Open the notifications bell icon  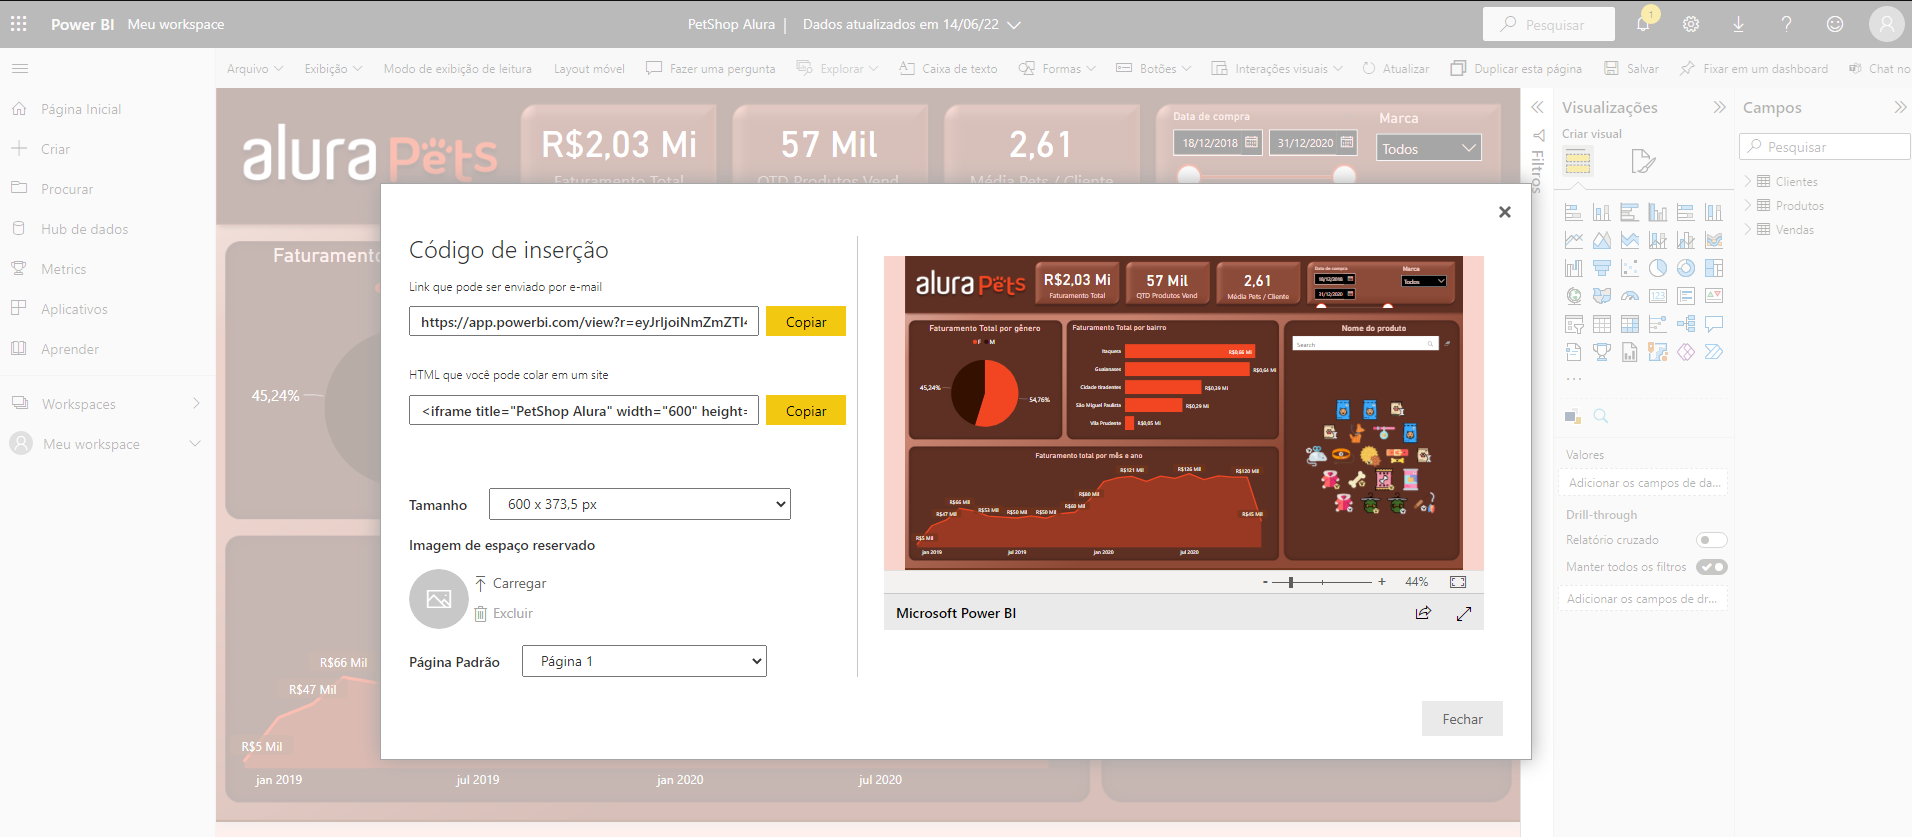[x=1643, y=24]
